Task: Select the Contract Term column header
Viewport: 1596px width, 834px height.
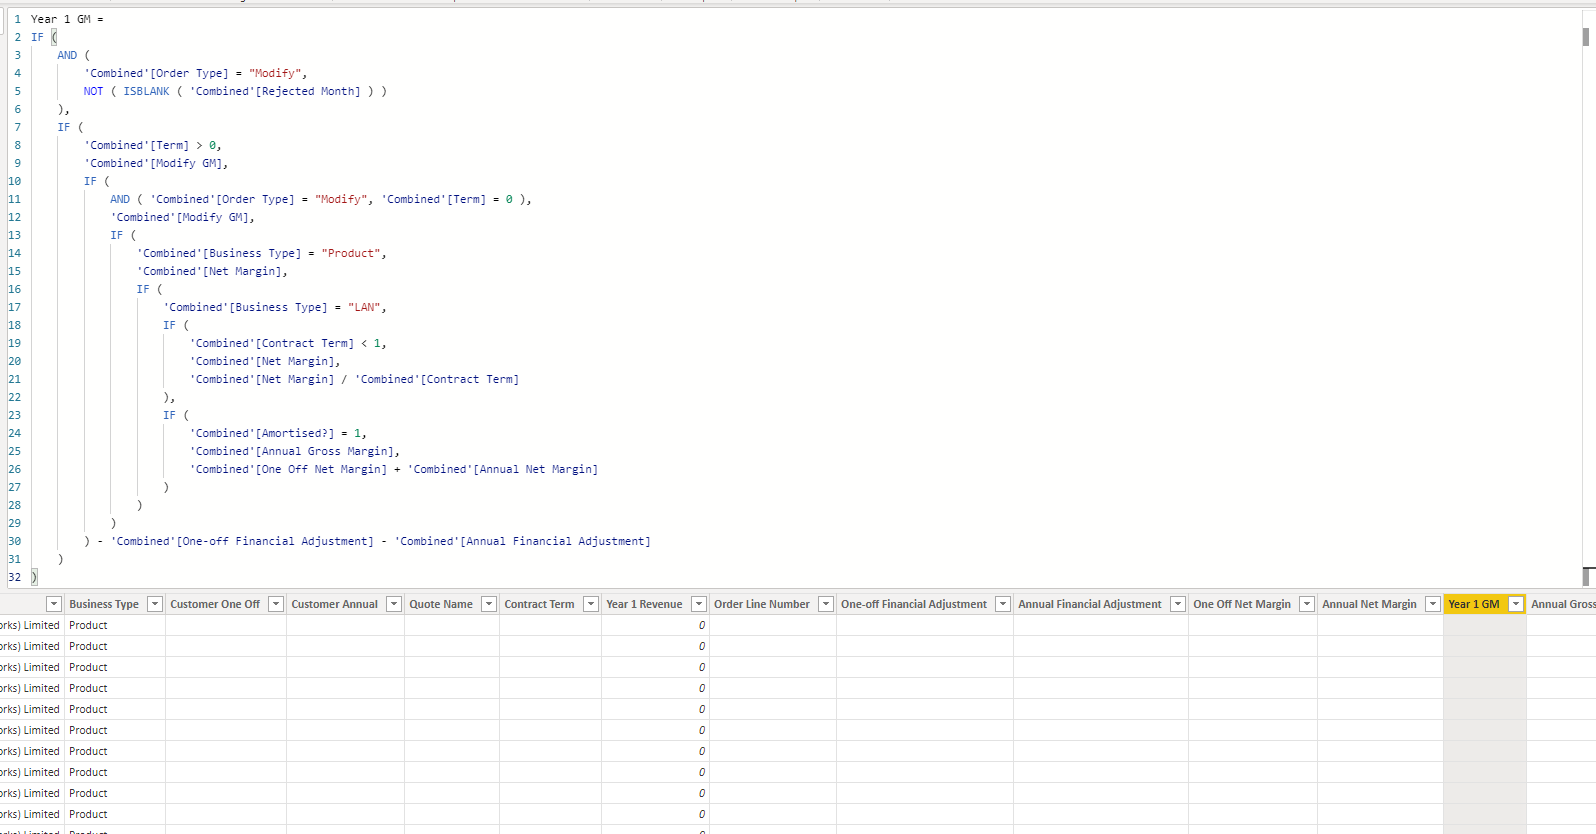Action: (x=539, y=604)
